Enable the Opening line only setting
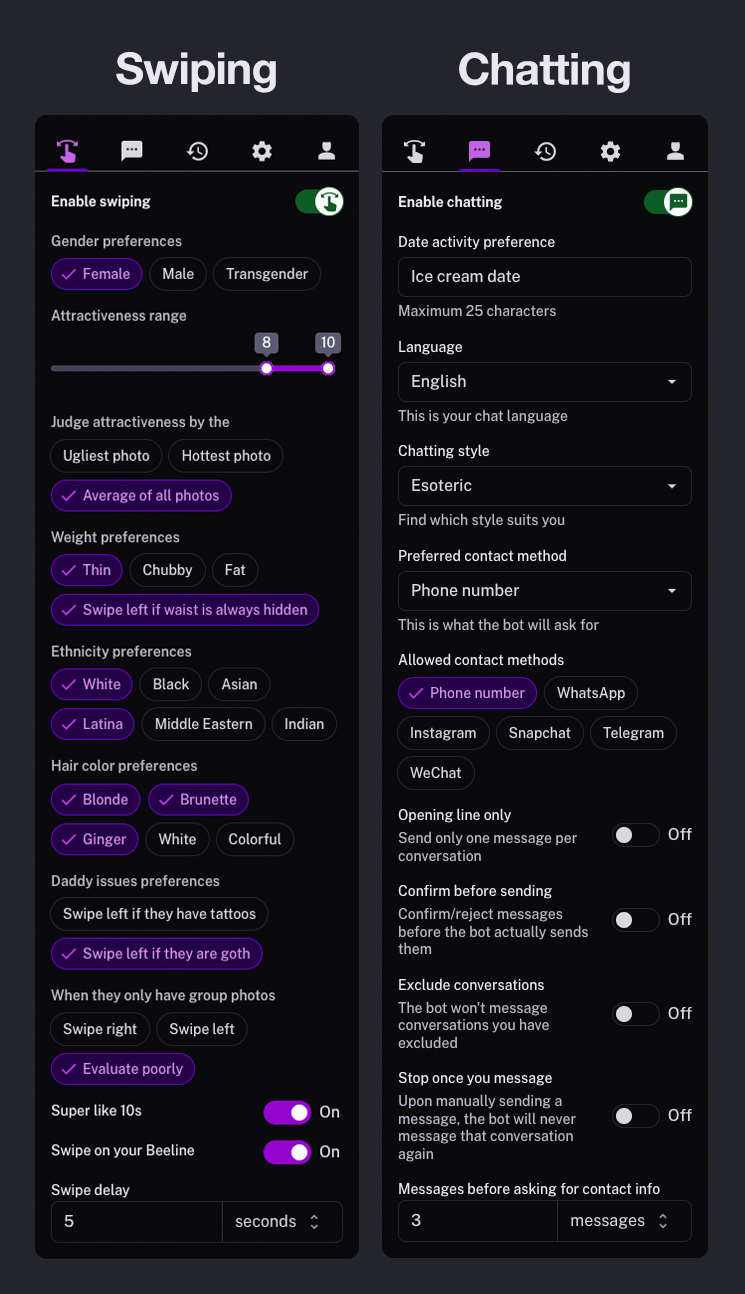 coord(635,834)
